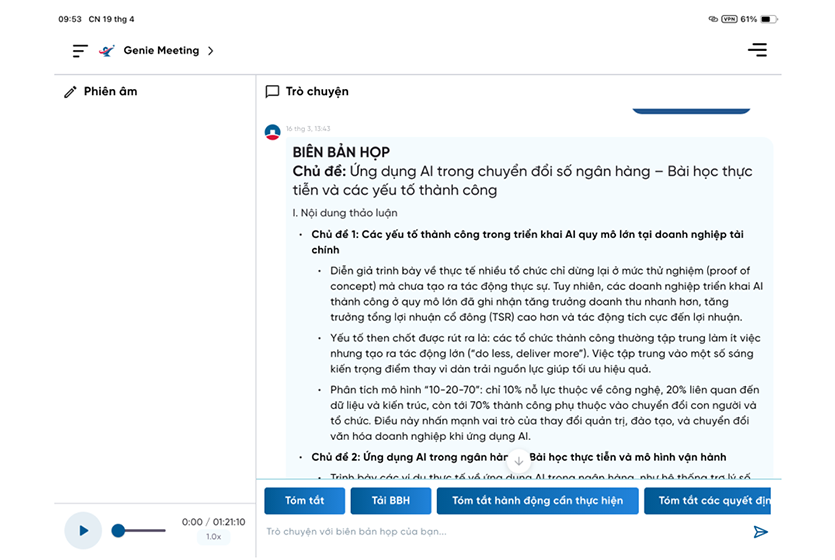Click the 09:53 clock in status bar

tap(70, 19)
